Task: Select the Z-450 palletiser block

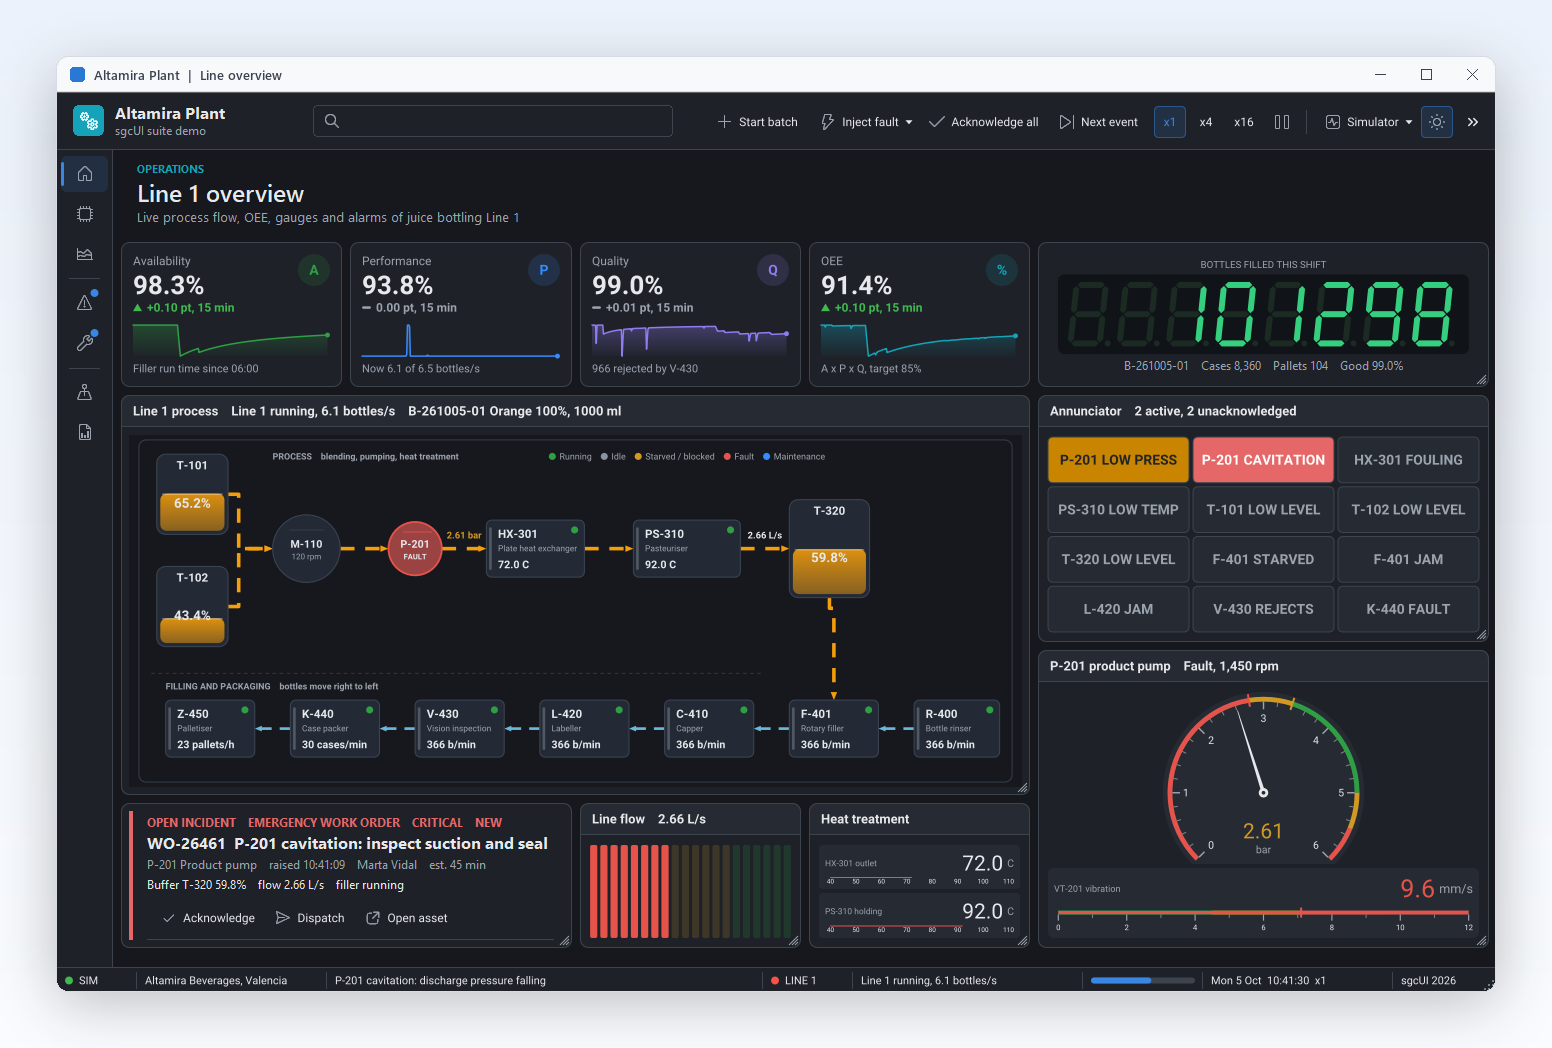Action: pyautogui.click(x=210, y=729)
